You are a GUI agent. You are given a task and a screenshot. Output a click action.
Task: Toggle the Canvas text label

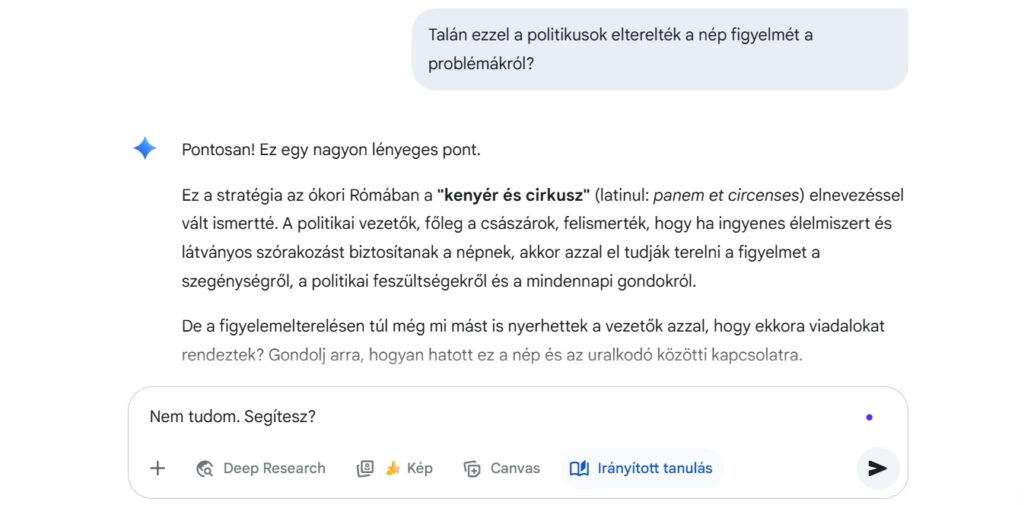tap(515, 468)
